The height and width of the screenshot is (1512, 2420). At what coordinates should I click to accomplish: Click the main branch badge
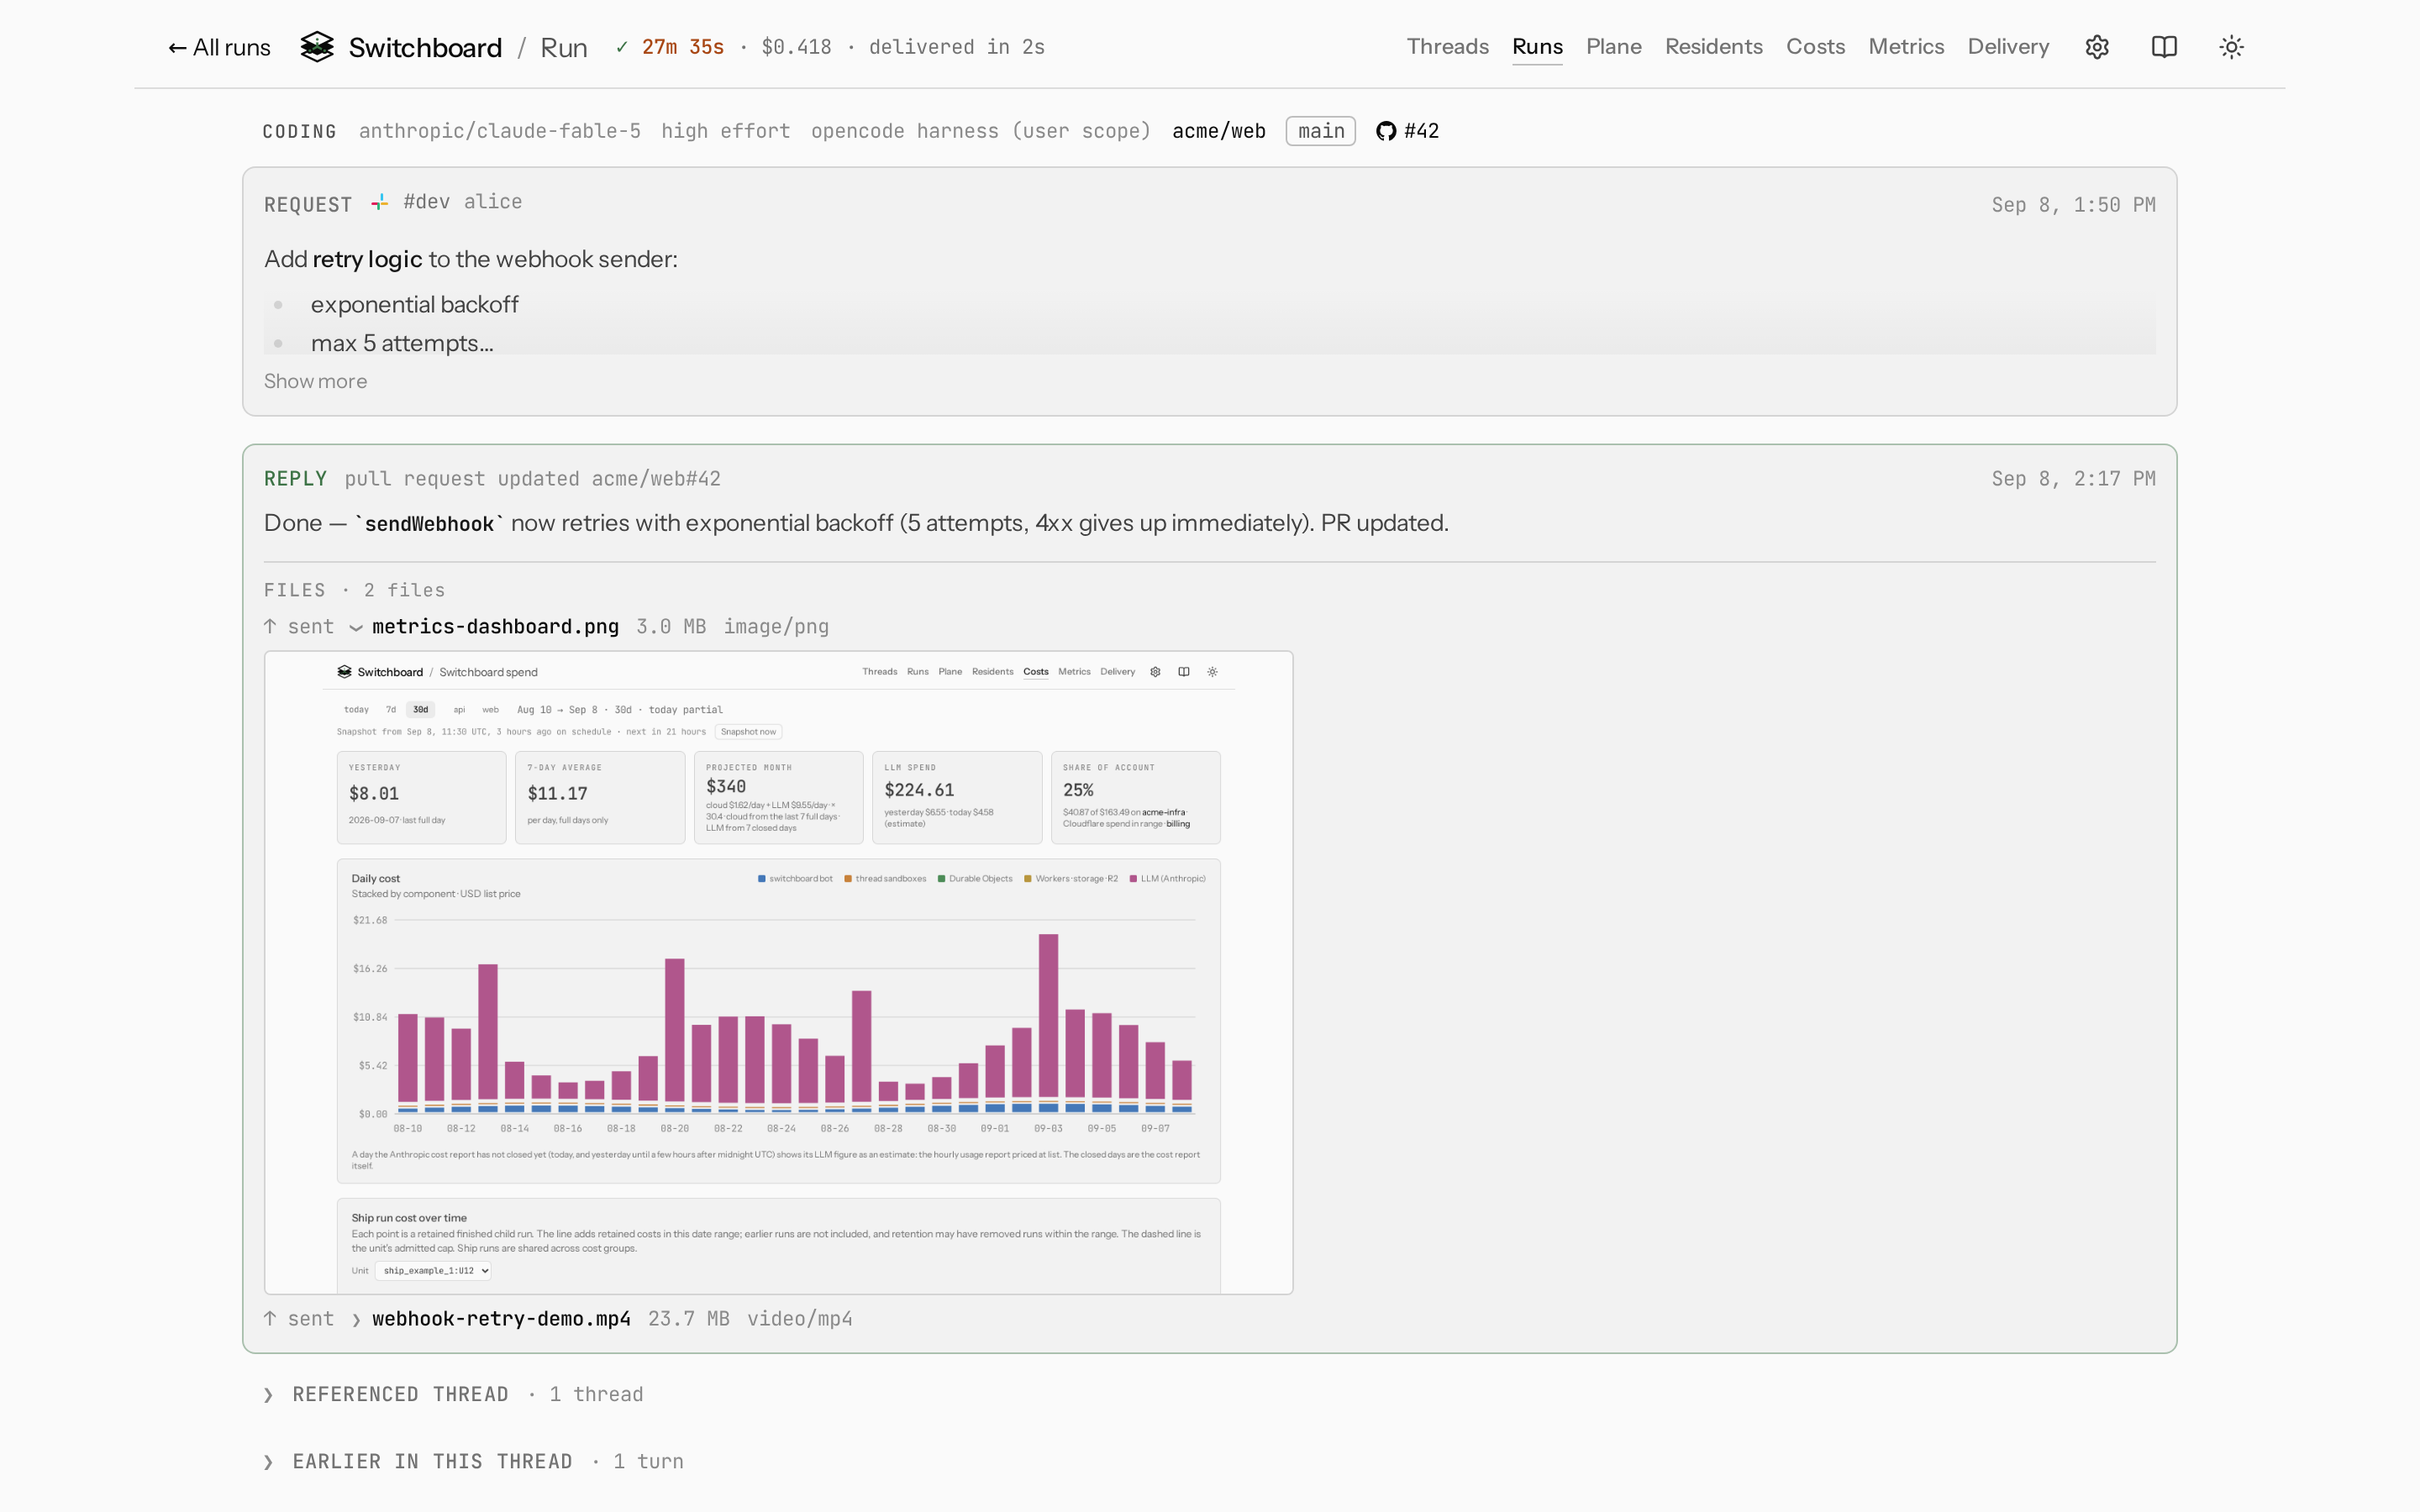tap(1320, 131)
